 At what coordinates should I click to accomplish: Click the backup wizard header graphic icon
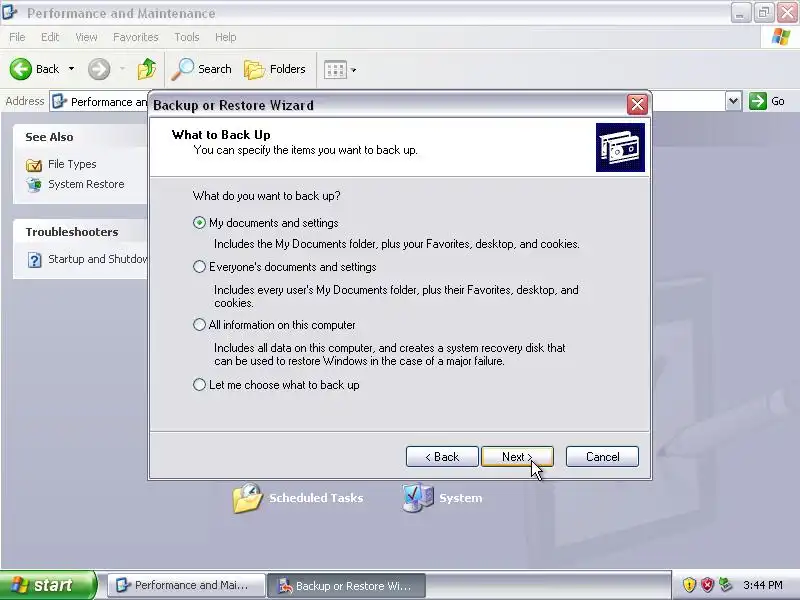620,147
